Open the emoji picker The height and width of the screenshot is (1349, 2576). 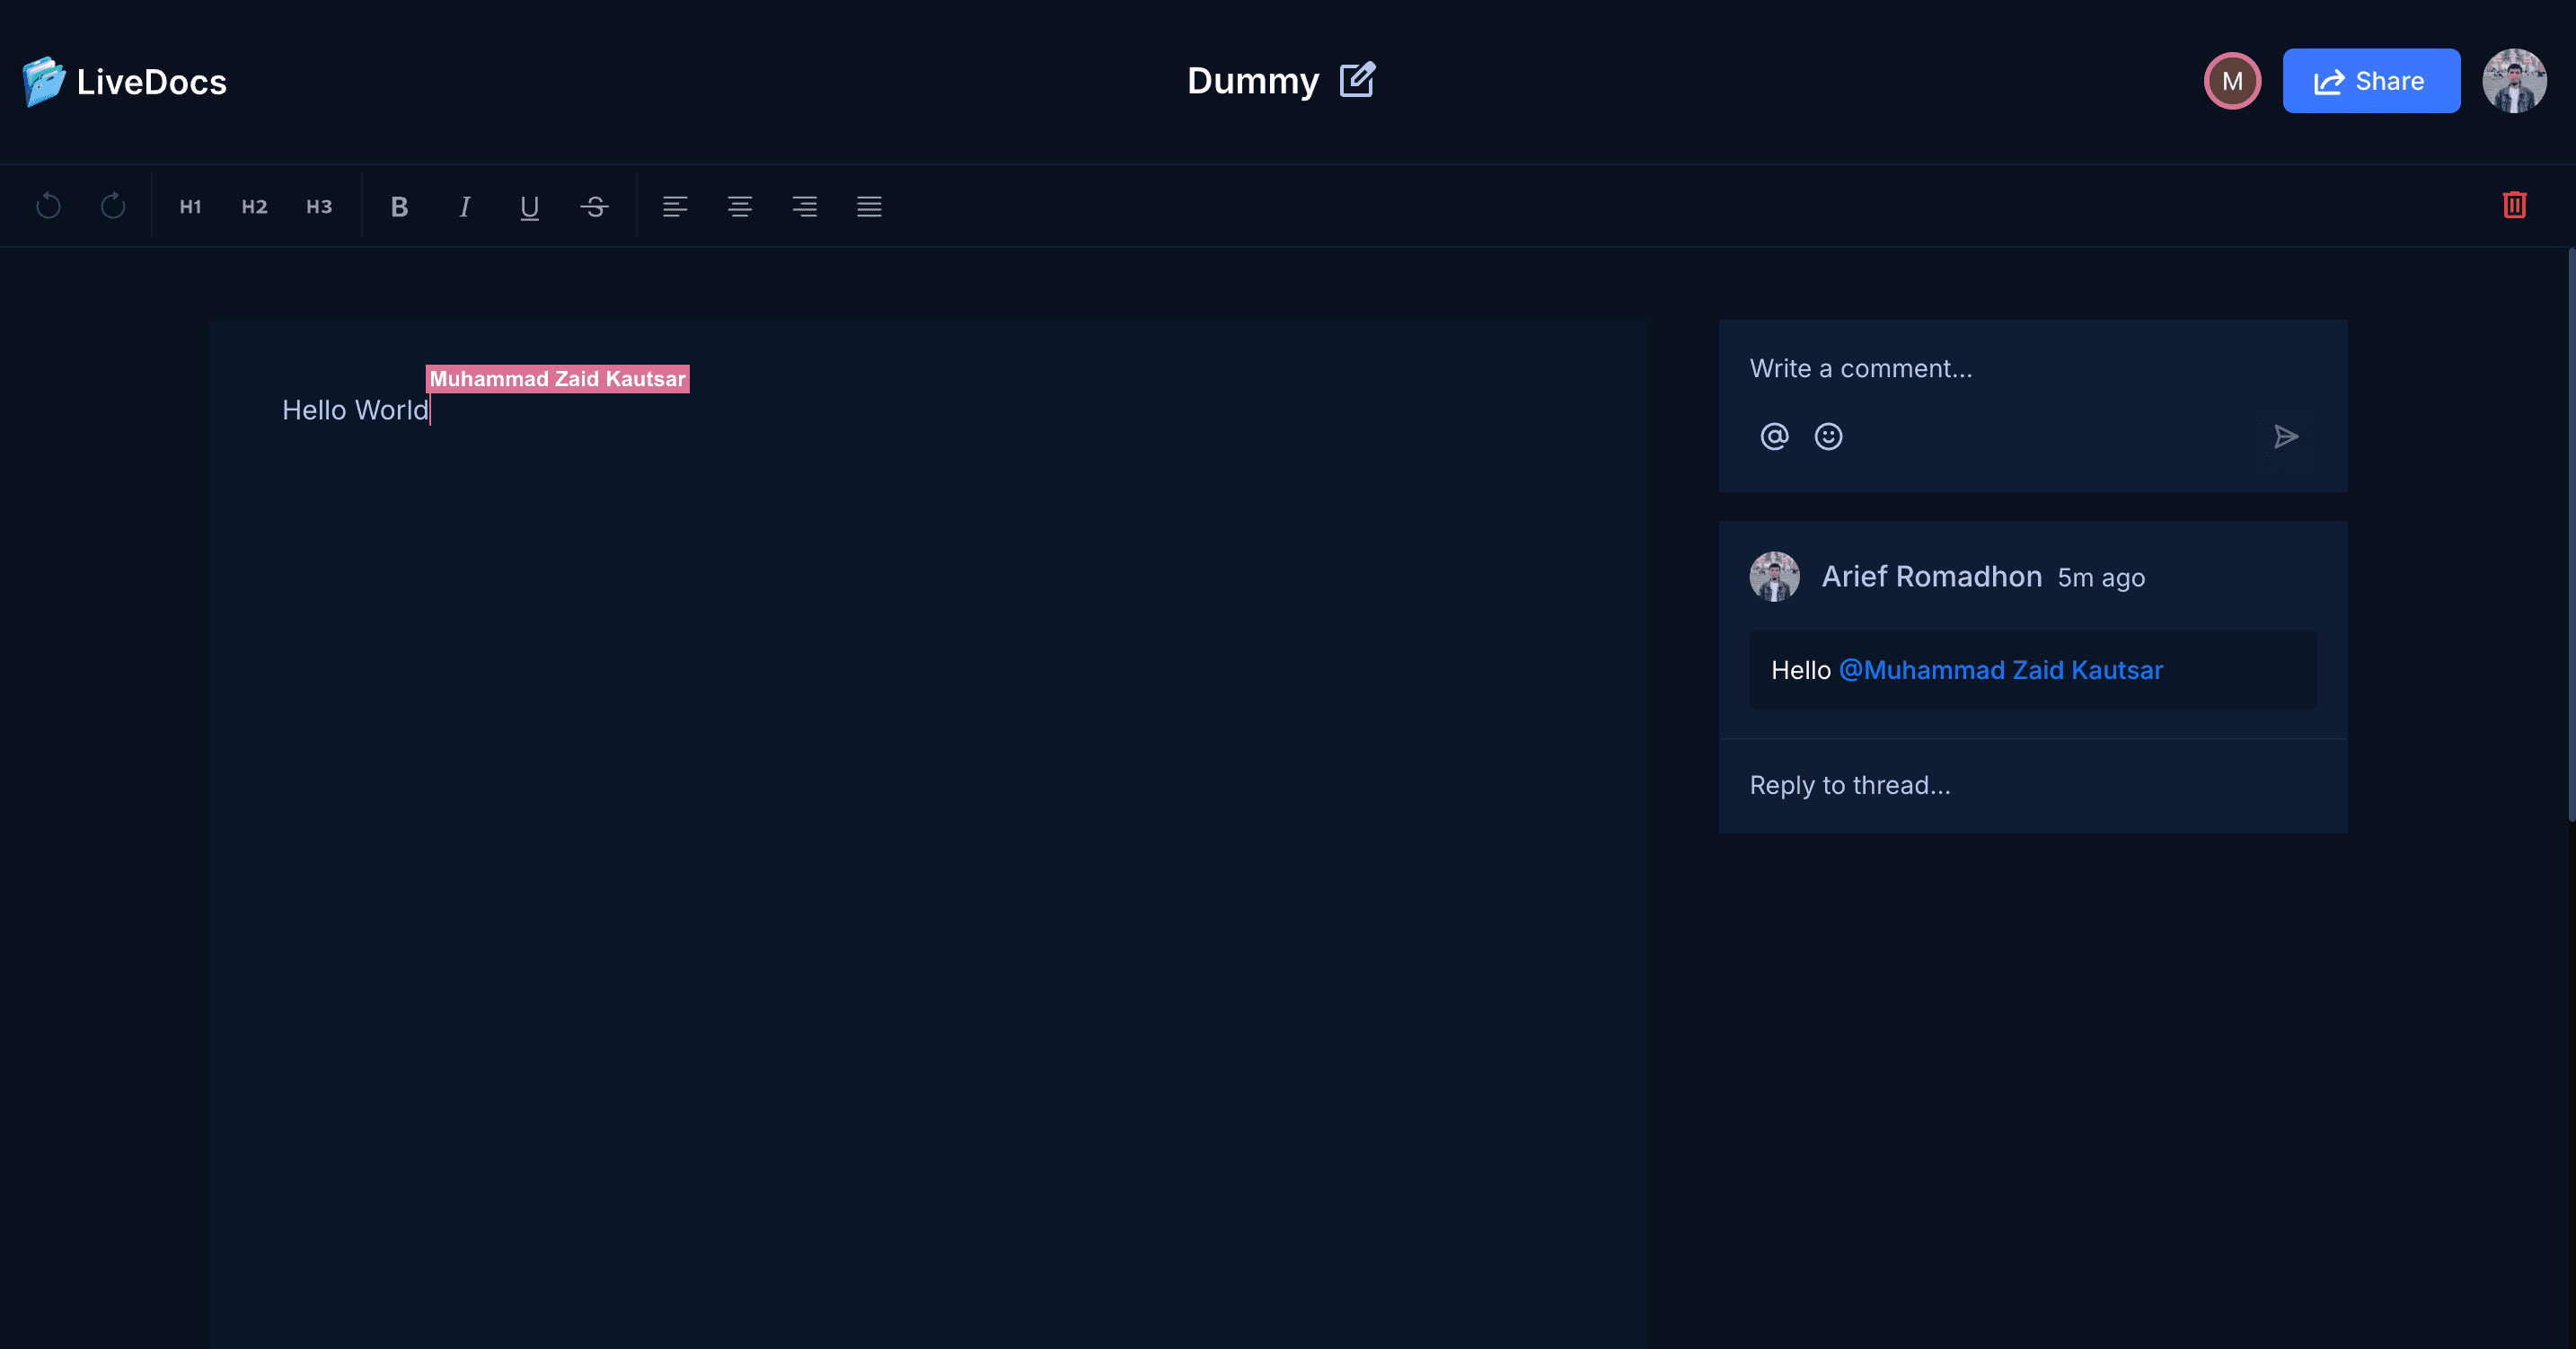(1828, 436)
